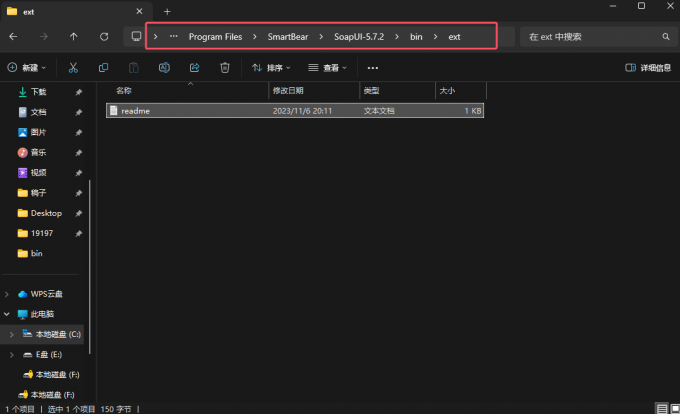680x414 pixels.
Task: Click the search magnifier icon
Action: pos(666,37)
